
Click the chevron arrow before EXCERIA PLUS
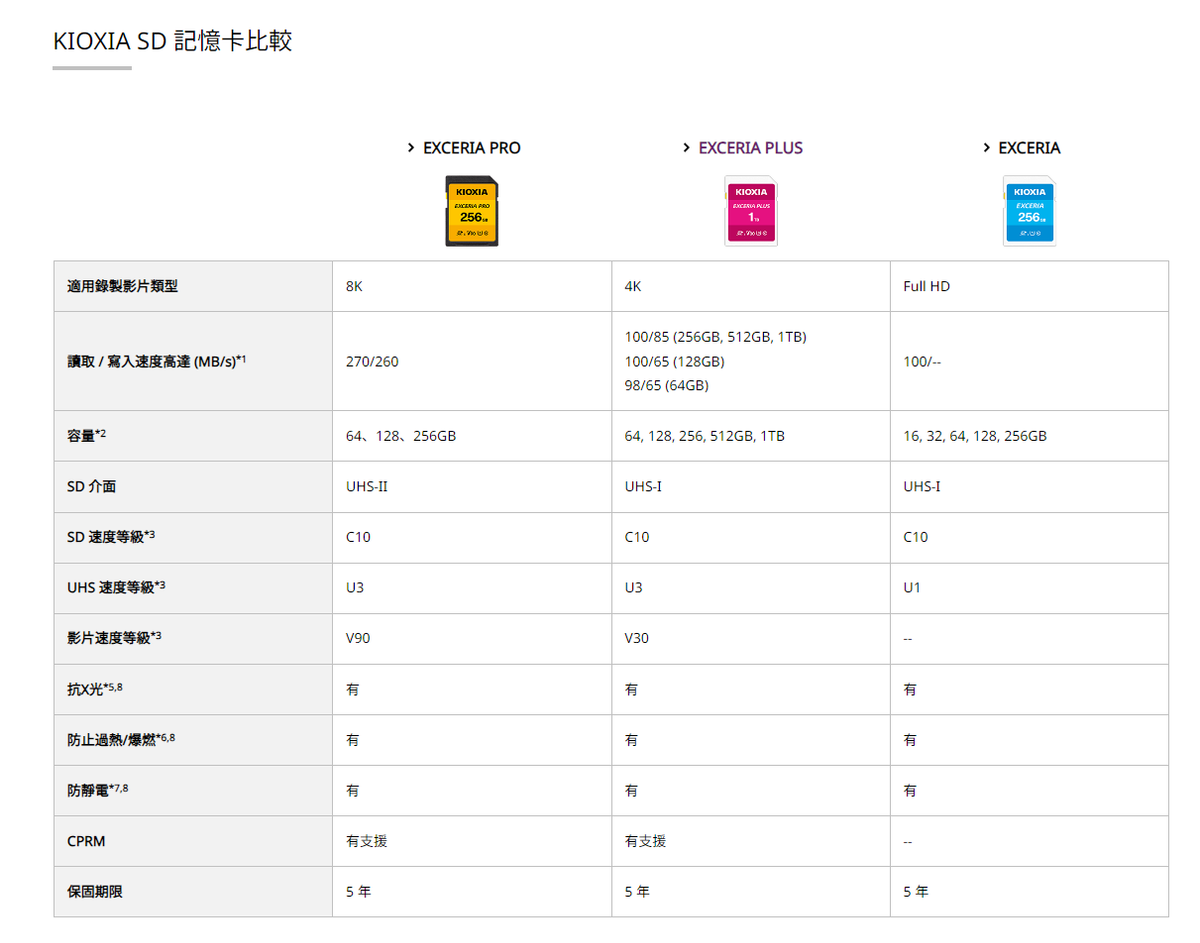686,148
